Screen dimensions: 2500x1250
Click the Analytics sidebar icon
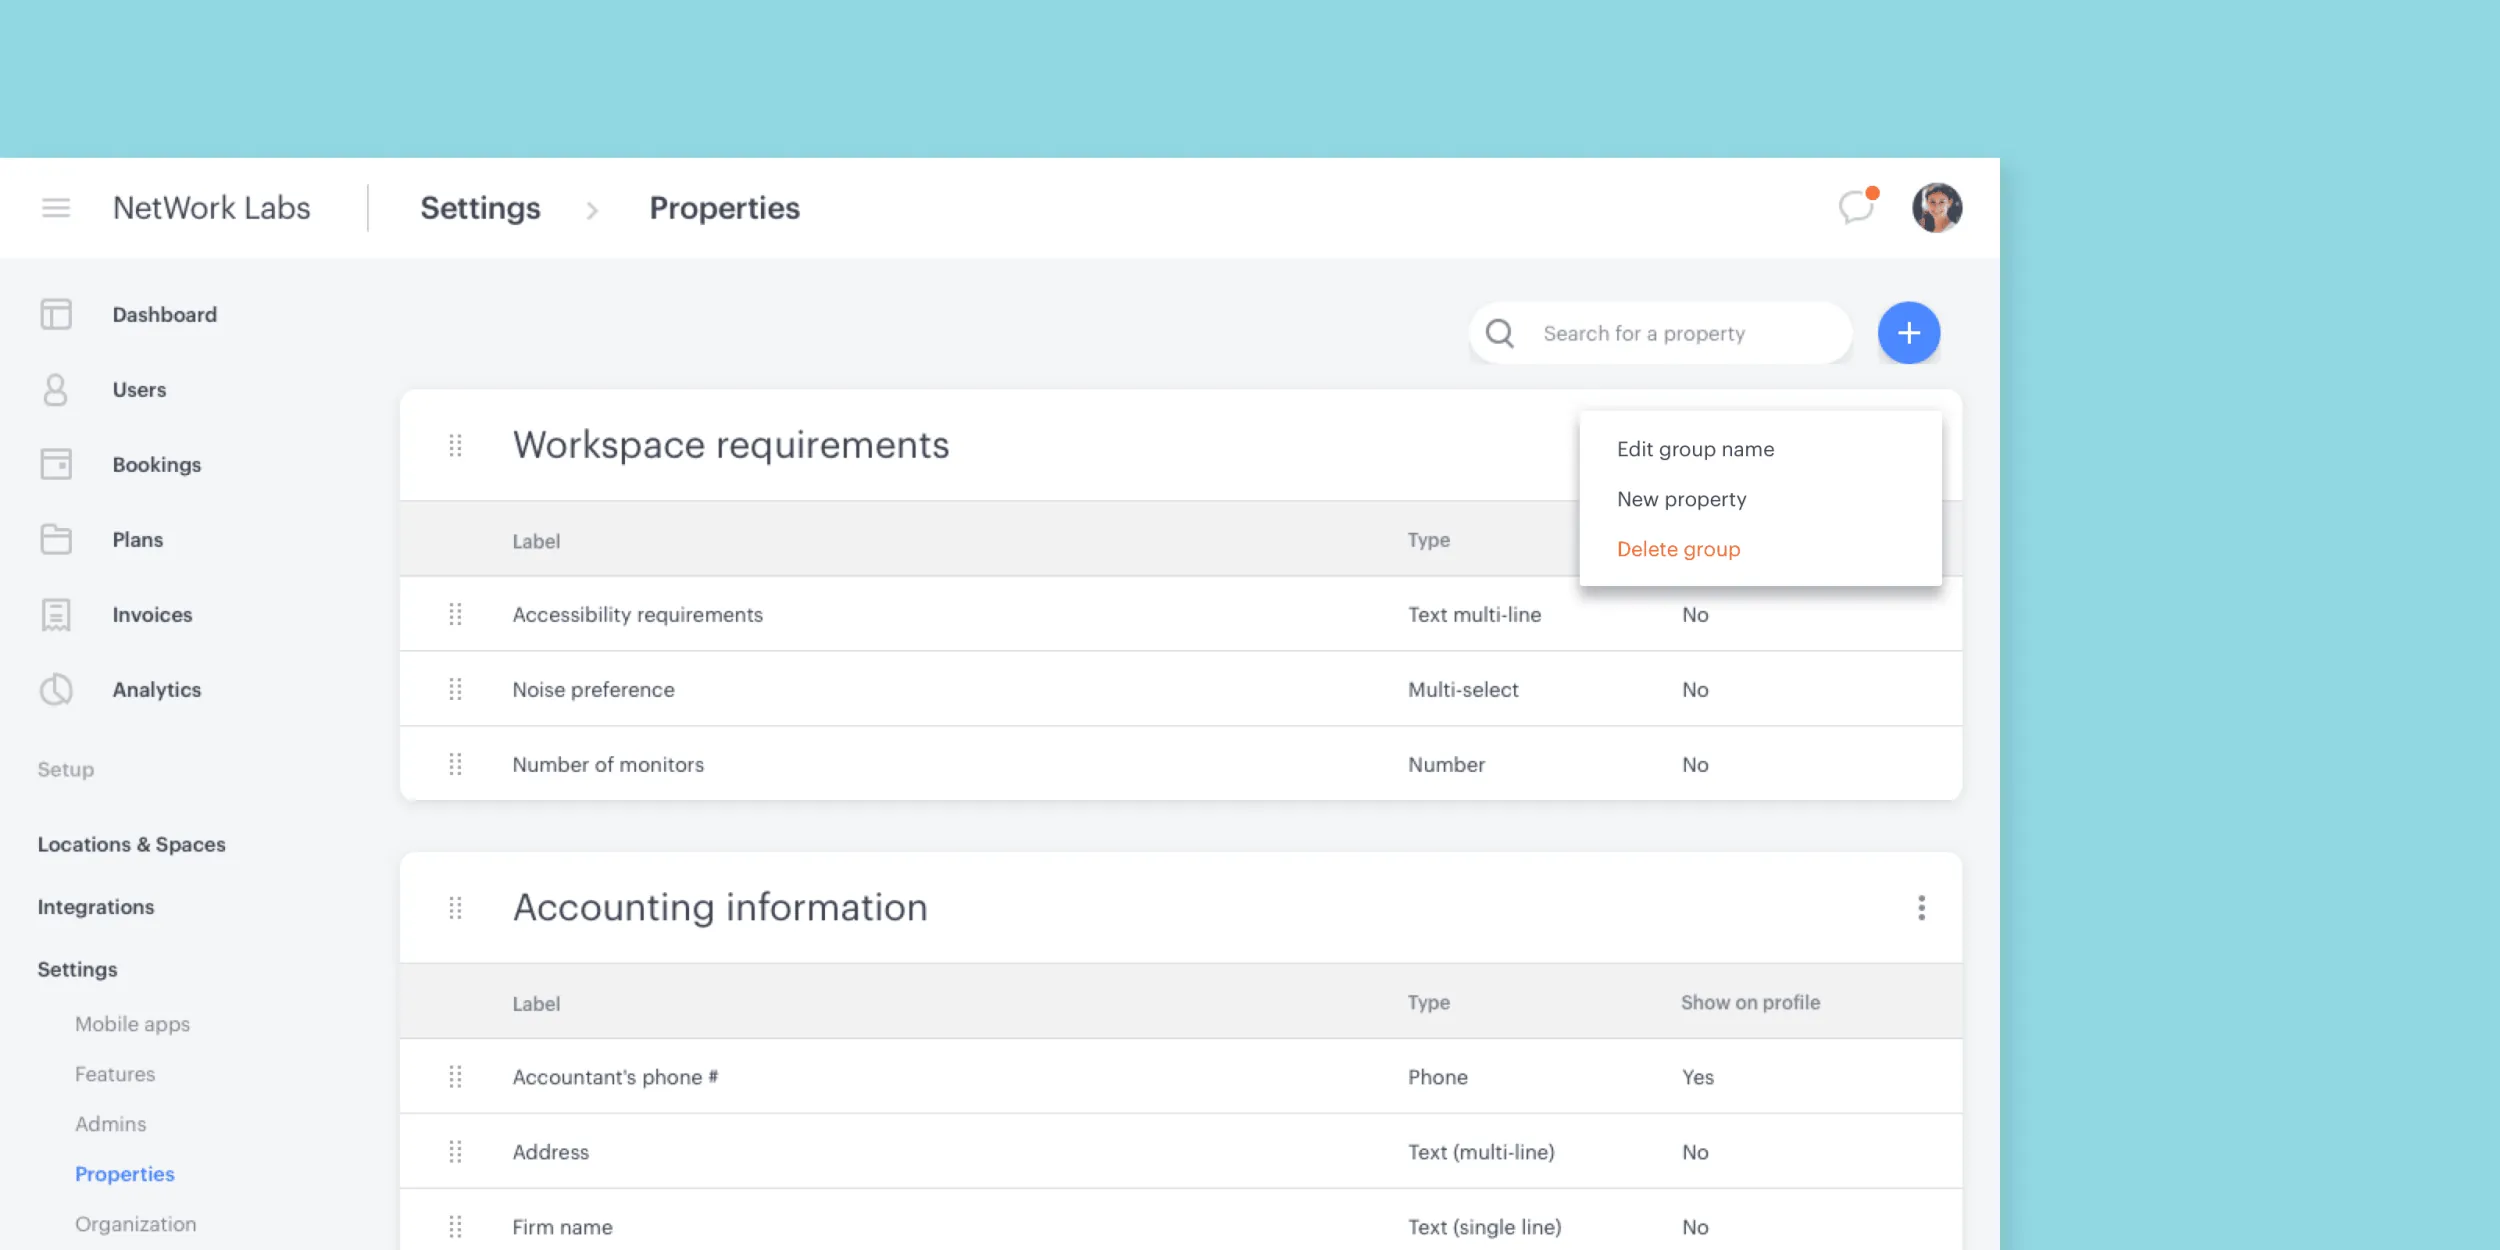coord(56,689)
